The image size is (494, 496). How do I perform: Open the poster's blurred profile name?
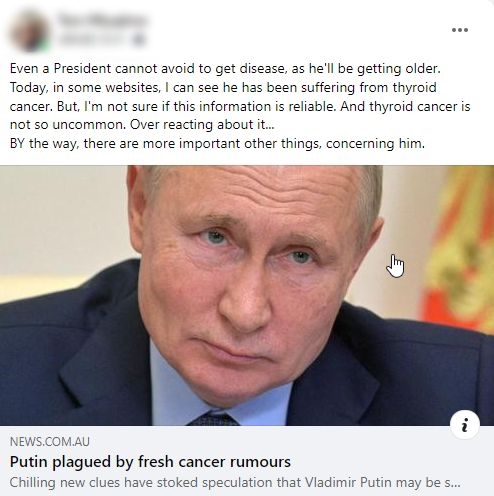pyautogui.click(x=102, y=20)
